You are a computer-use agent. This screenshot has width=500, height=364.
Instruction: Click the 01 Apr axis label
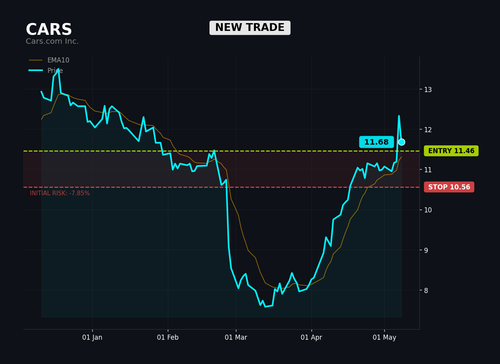311,337
